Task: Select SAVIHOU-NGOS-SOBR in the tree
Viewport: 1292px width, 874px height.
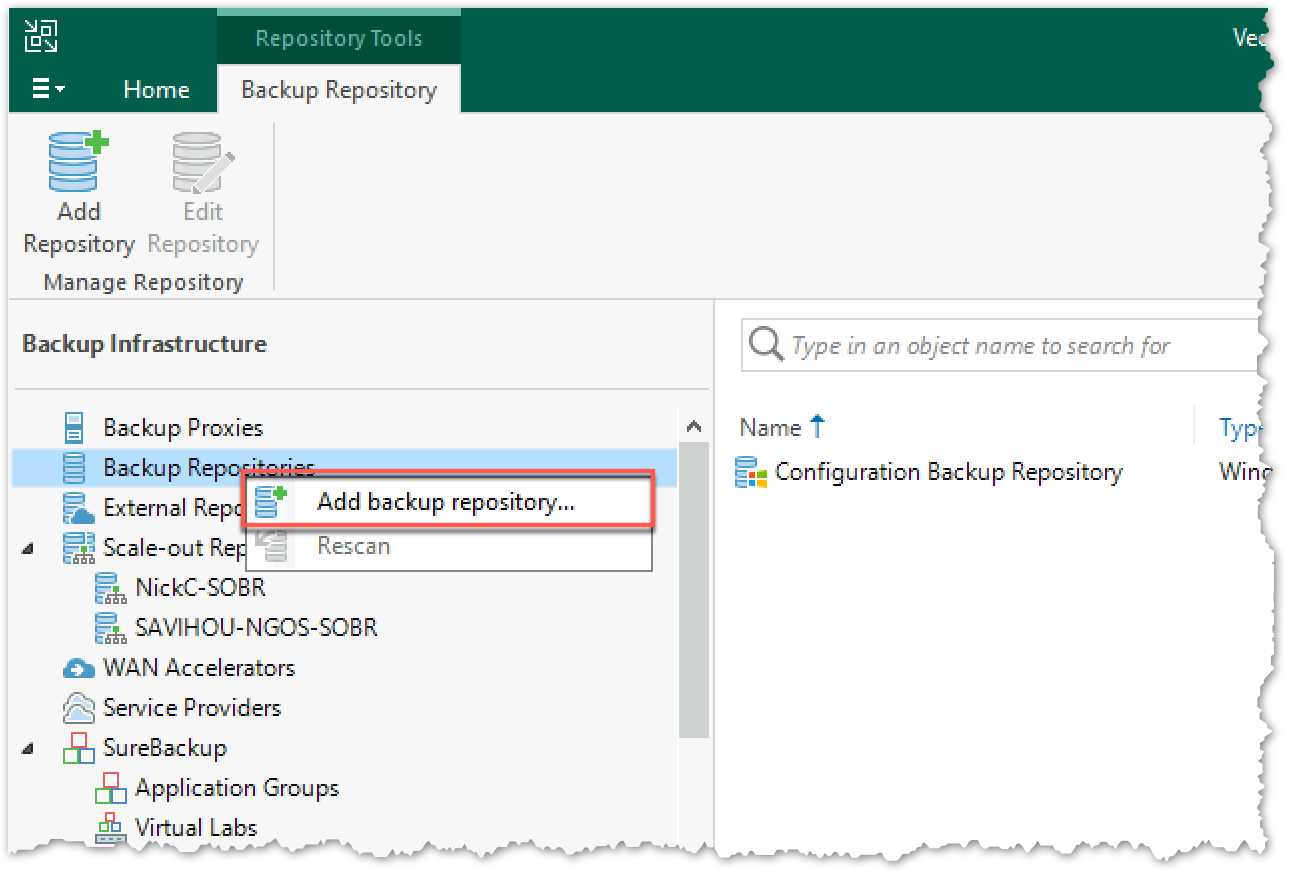Action: point(256,628)
